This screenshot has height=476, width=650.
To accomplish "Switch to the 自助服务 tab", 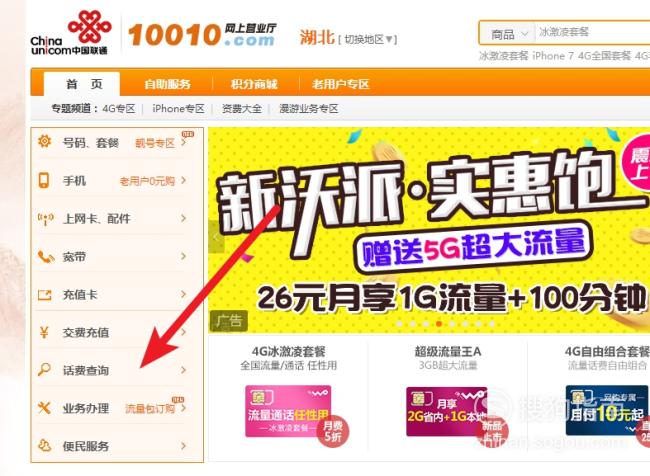I will (167, 84).
